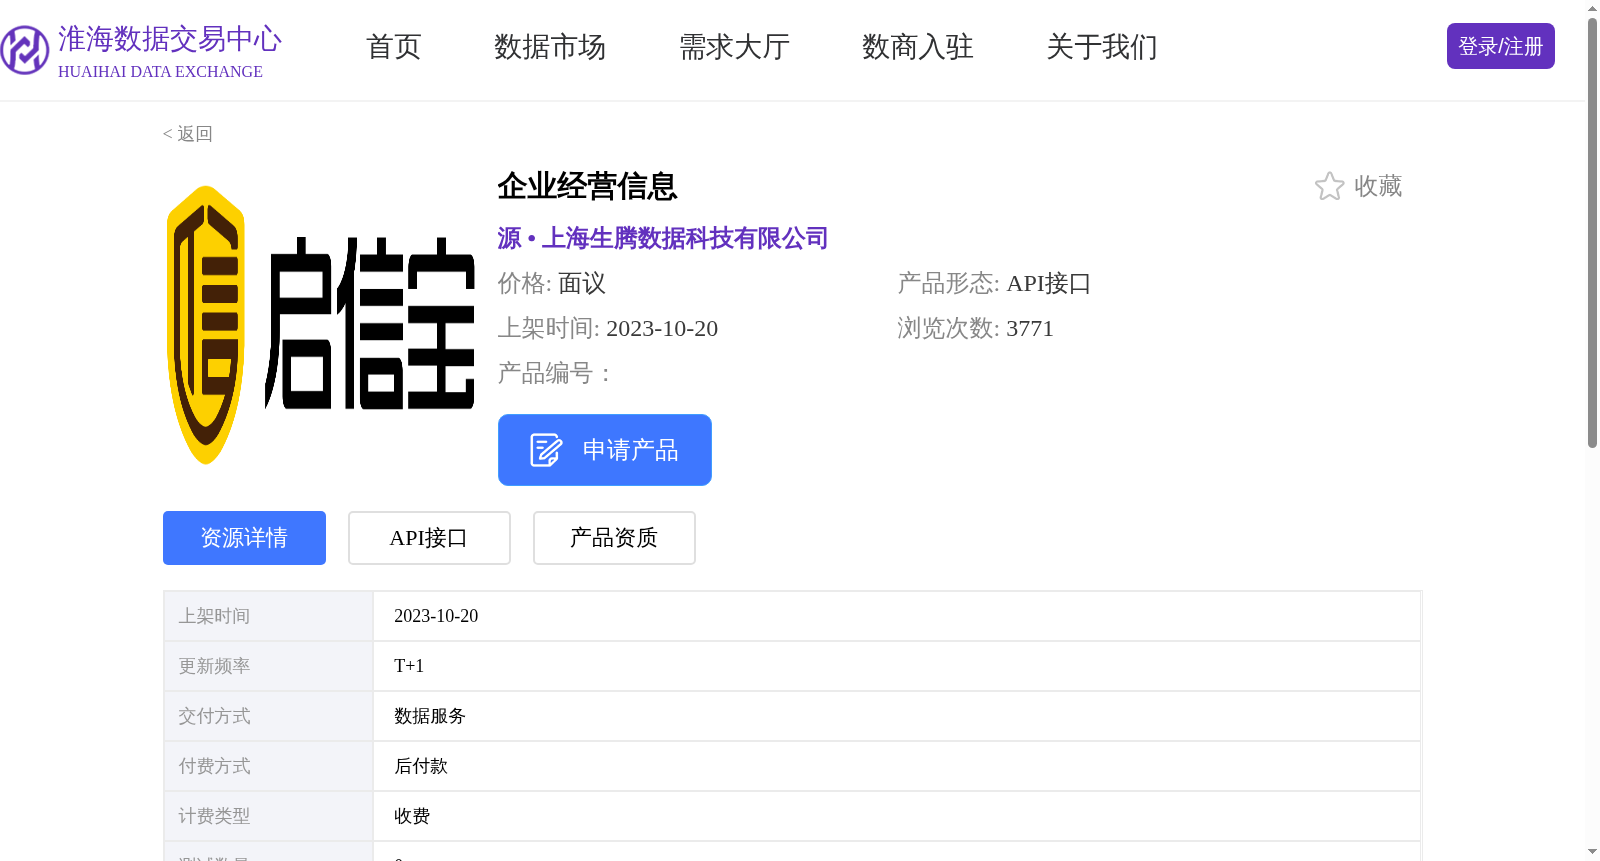Click the scrollbar up arrow

[x=1592, y=8]
